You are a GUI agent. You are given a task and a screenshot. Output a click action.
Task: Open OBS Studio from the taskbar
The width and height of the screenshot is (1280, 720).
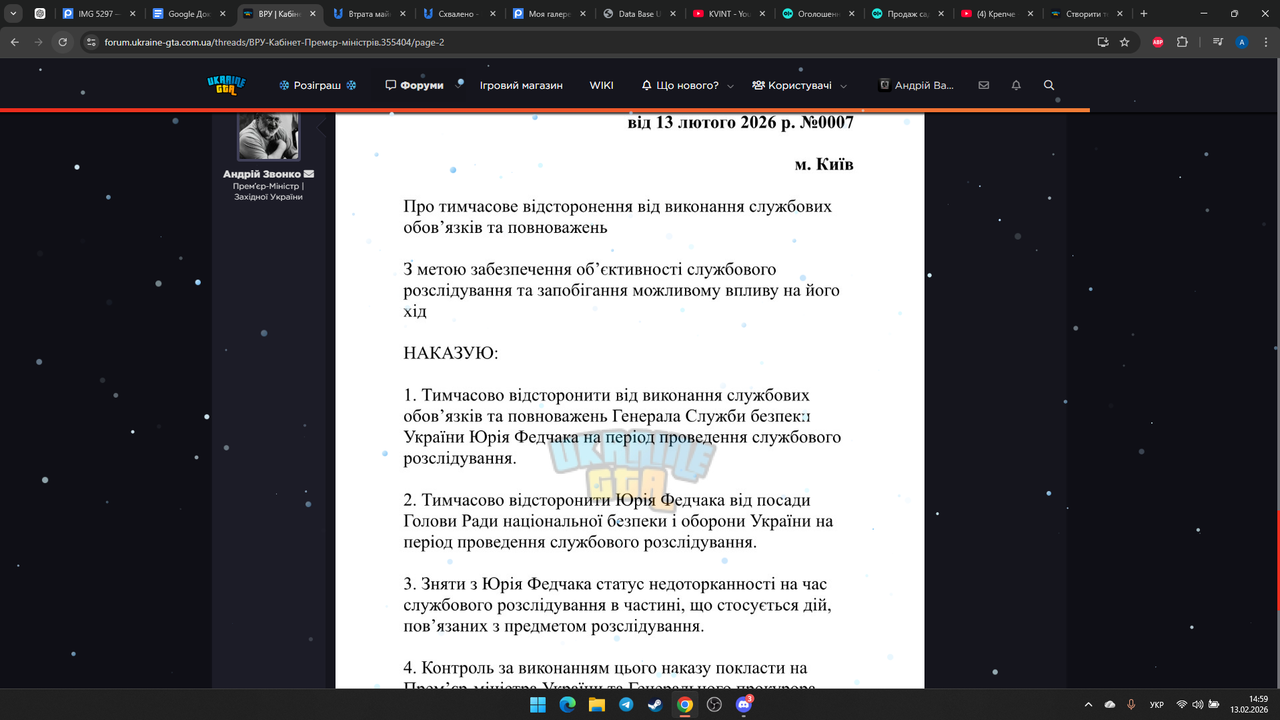[x=714, y=705]
